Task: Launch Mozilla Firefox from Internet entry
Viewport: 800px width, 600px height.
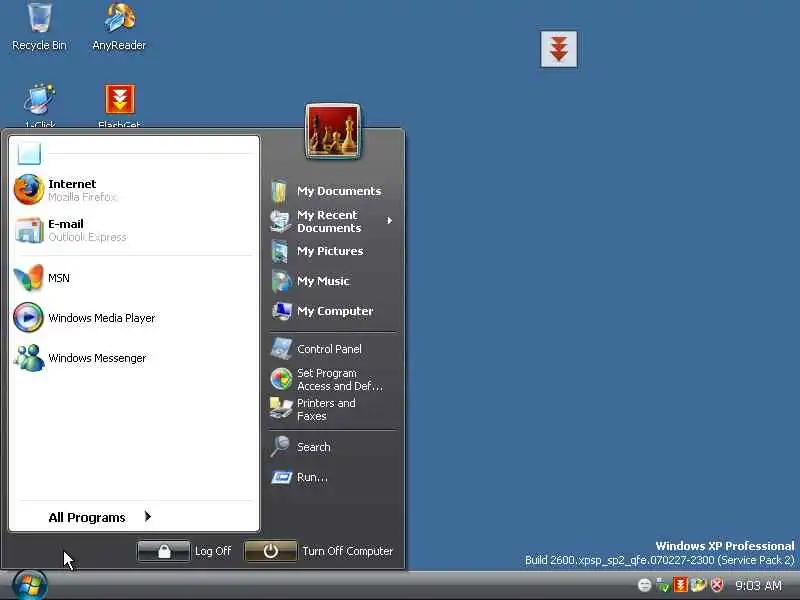Action: (134, 190)
